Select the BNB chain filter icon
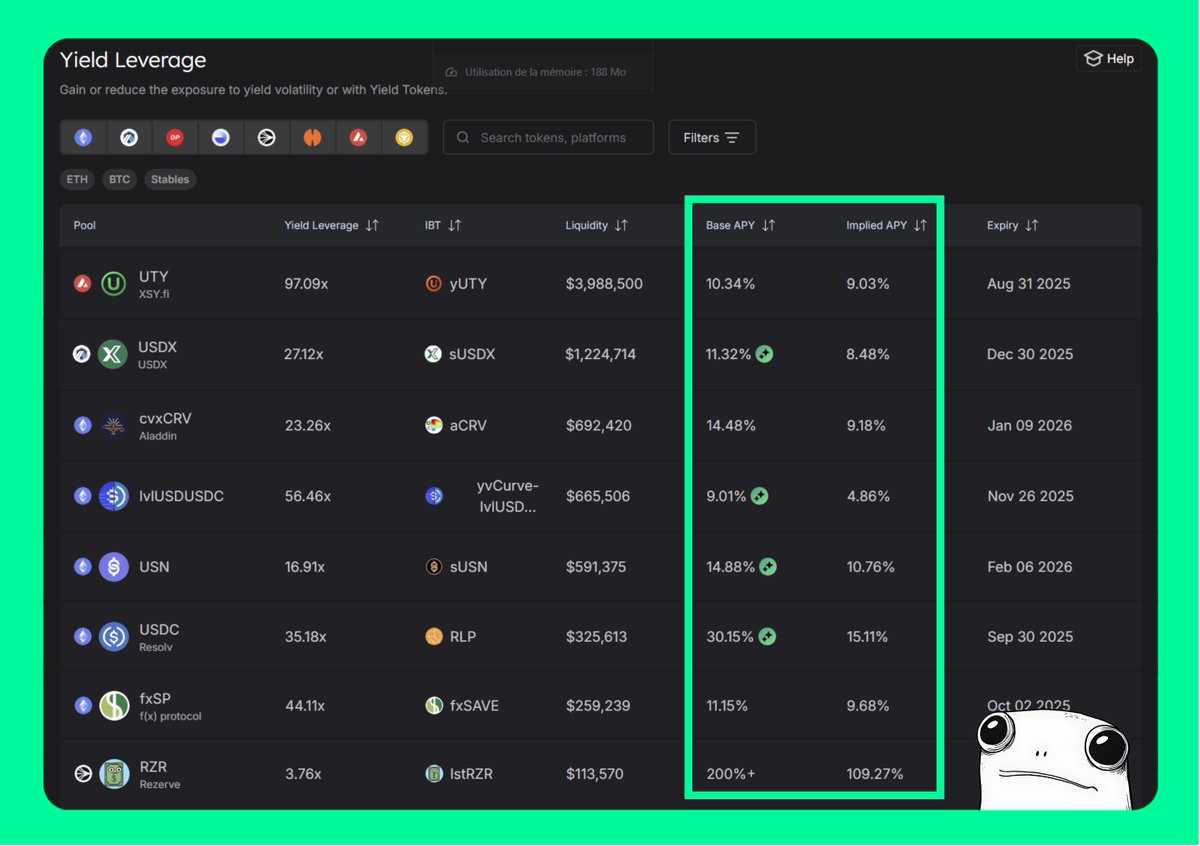Image resolution: width=1200 pixels, height=846 pixels. [x=404, y=138]
